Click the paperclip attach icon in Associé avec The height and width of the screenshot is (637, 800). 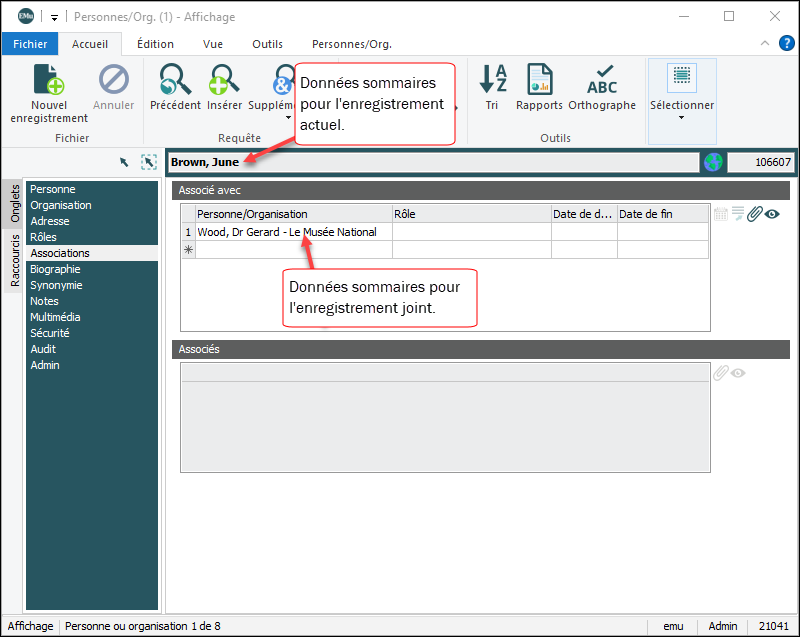[755, 213]
